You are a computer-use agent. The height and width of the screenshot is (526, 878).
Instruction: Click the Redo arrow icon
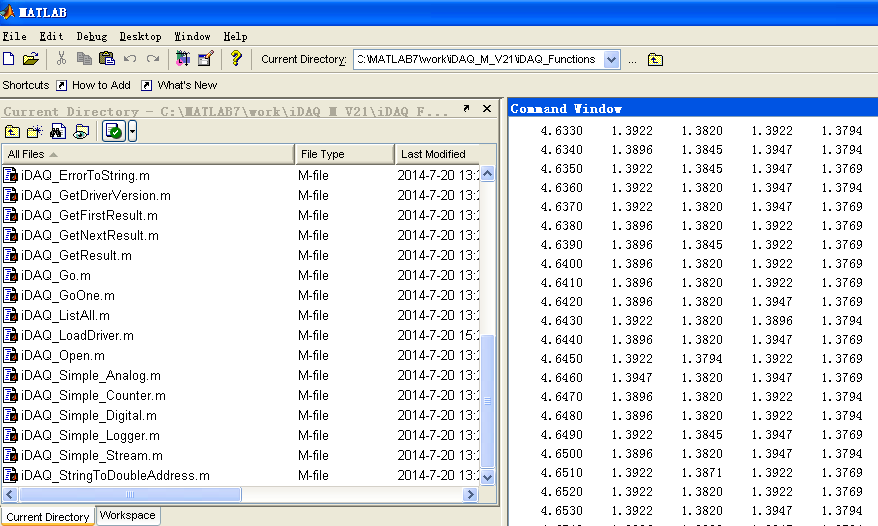(x=153, y=59)
